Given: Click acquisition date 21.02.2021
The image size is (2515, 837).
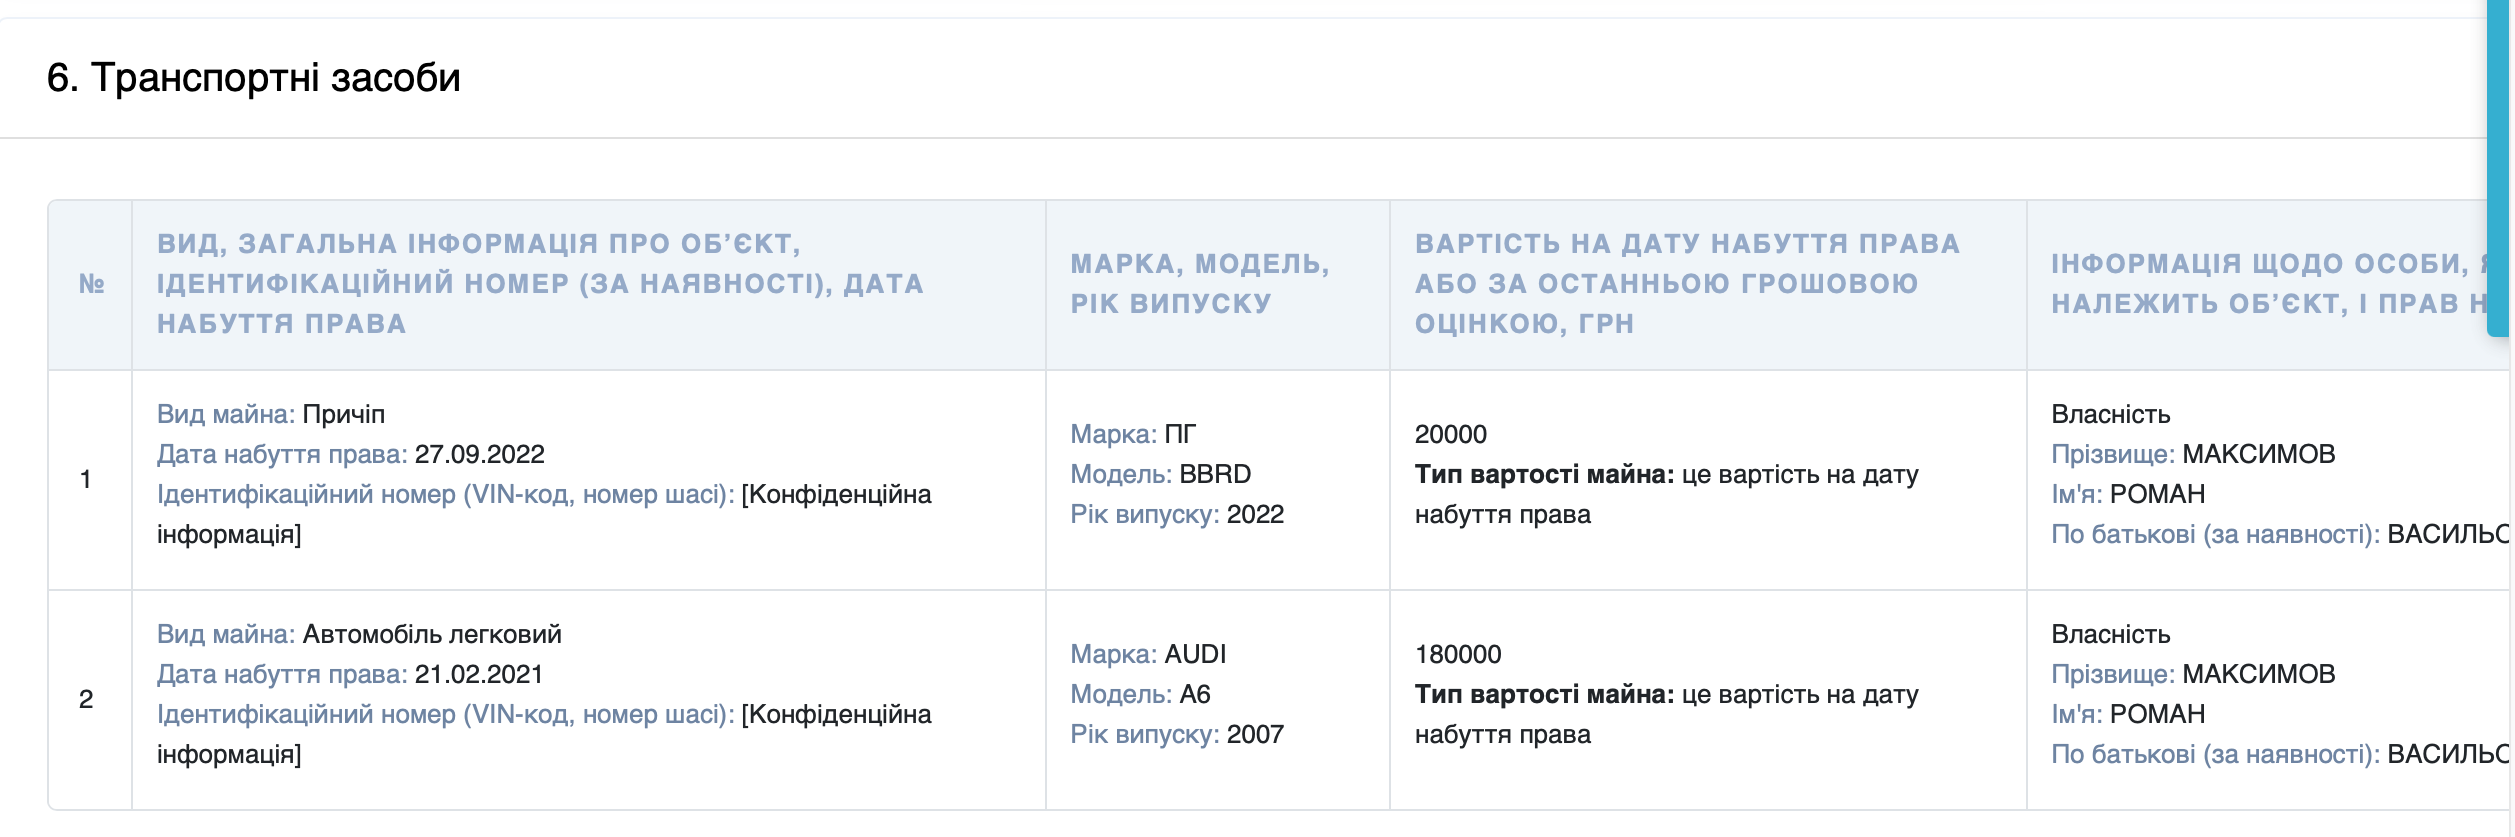Looking at the screenshot, I should [x=478, y=674].
